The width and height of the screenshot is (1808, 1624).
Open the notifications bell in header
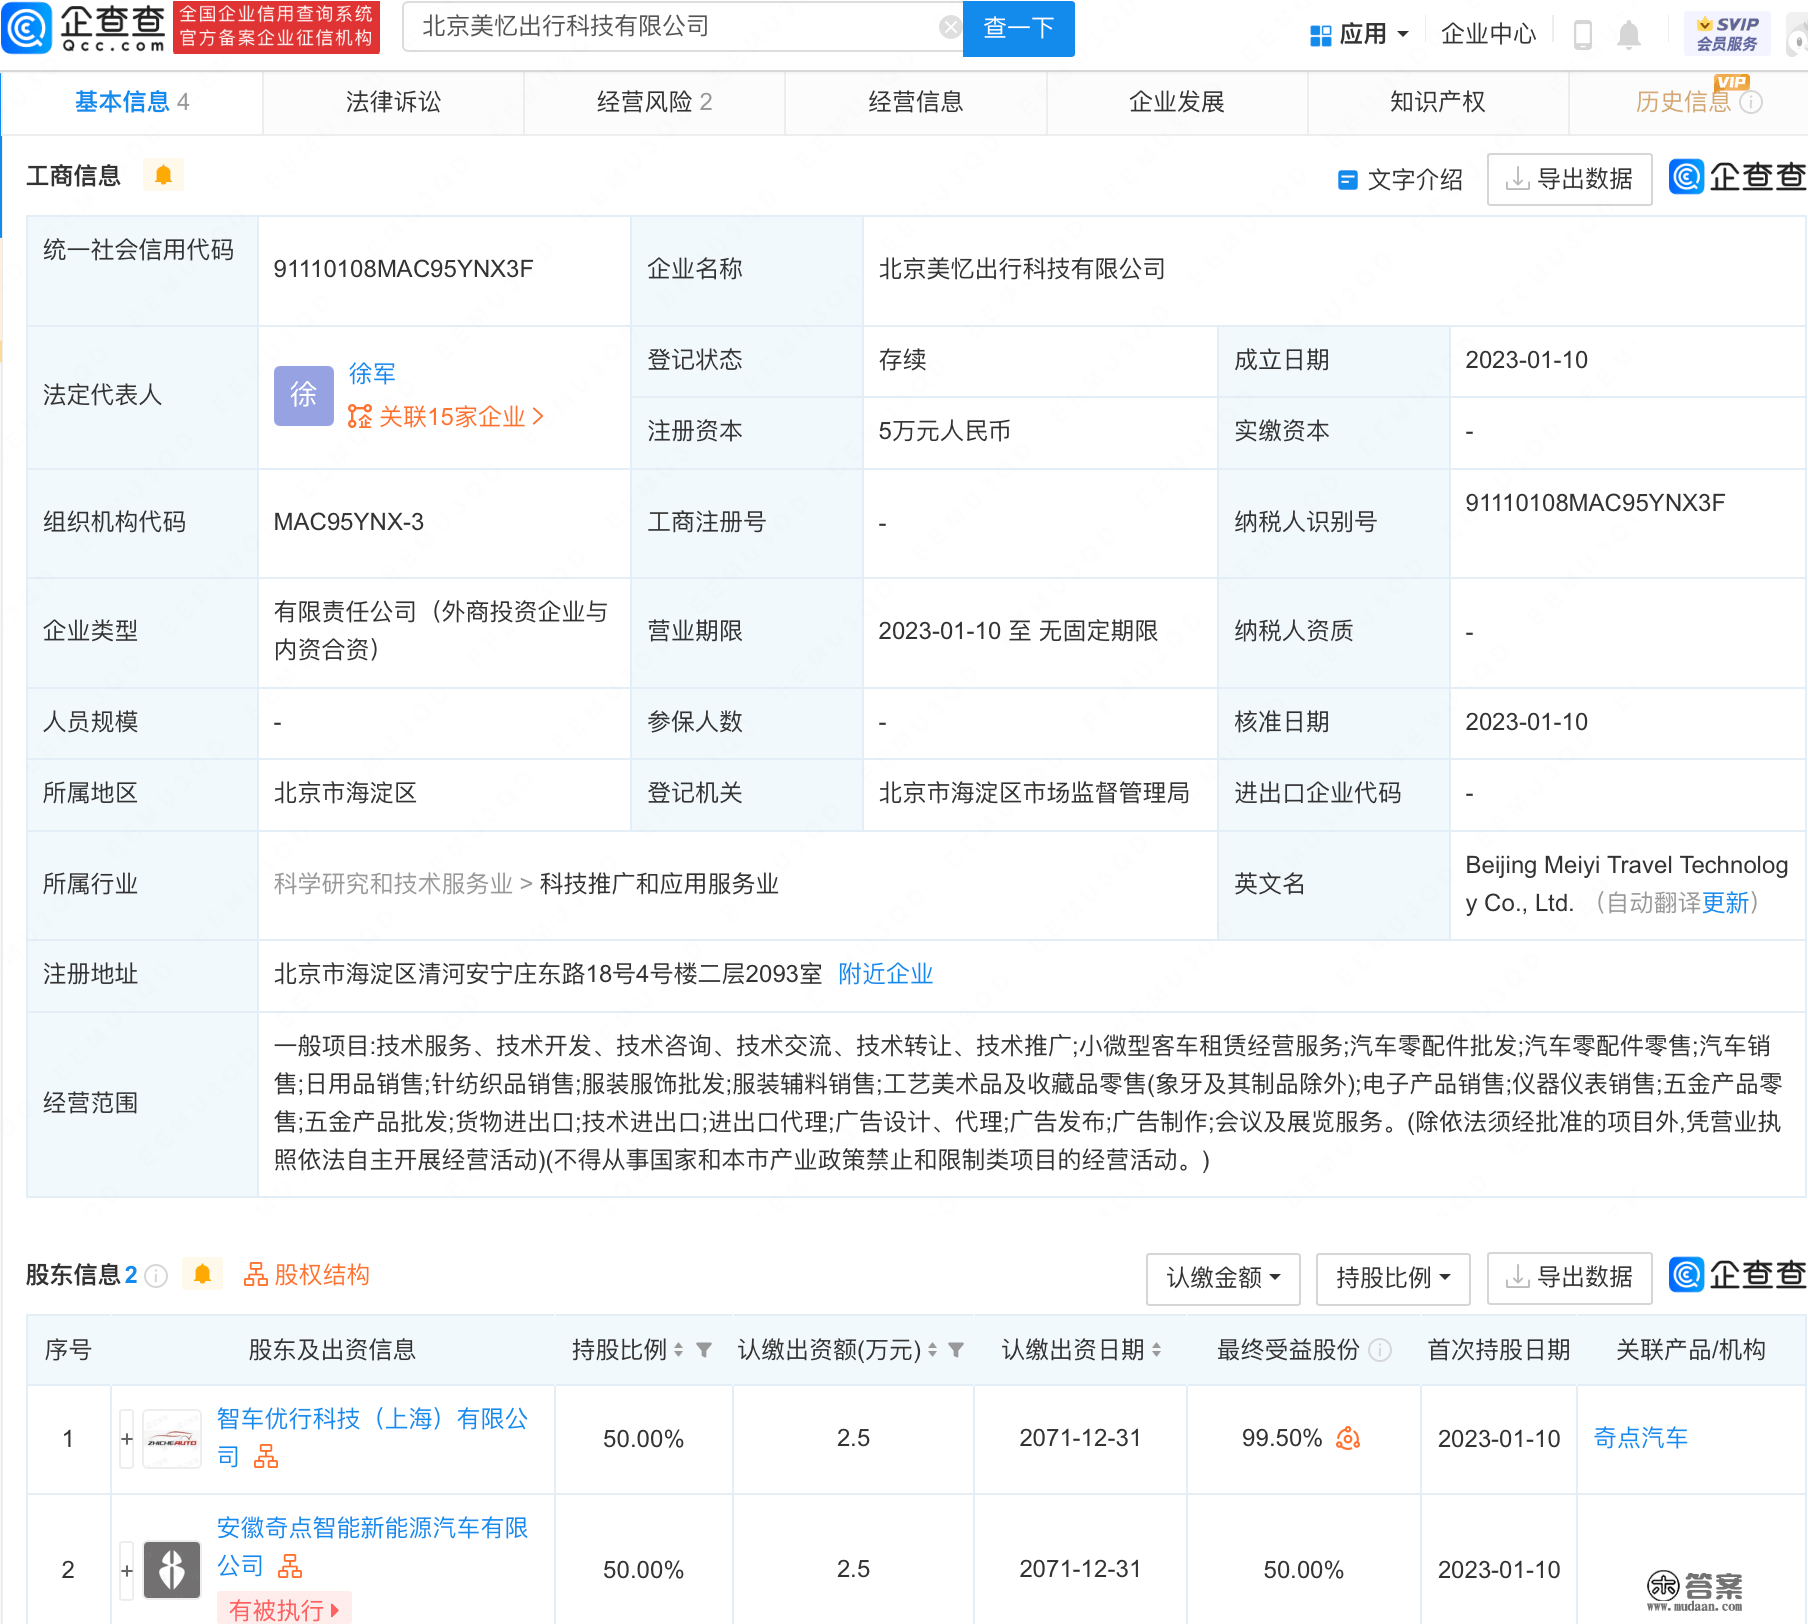tap(1629, 35)
